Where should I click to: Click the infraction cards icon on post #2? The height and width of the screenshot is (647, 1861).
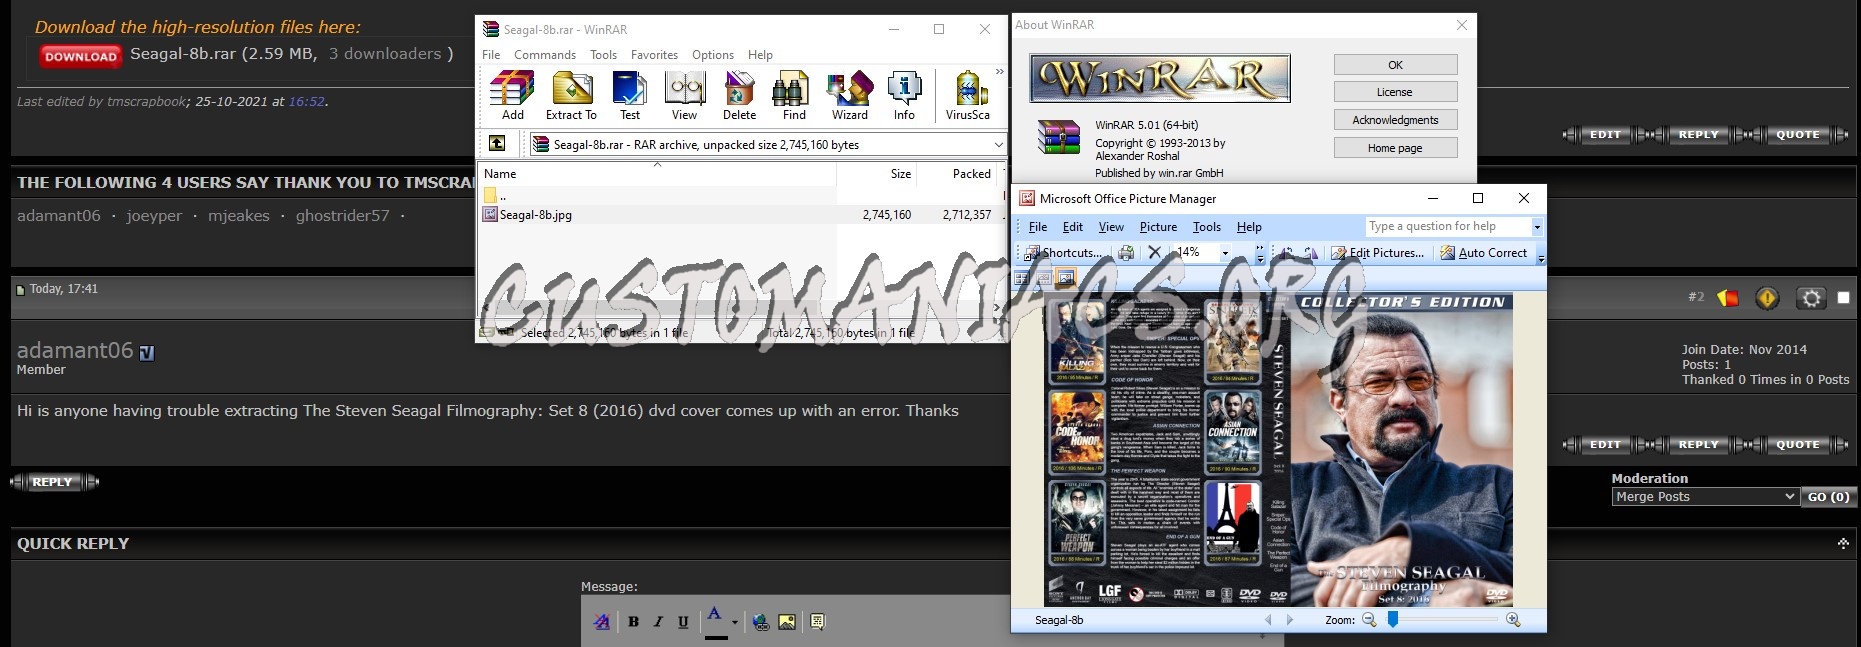tap(1728, 298)
